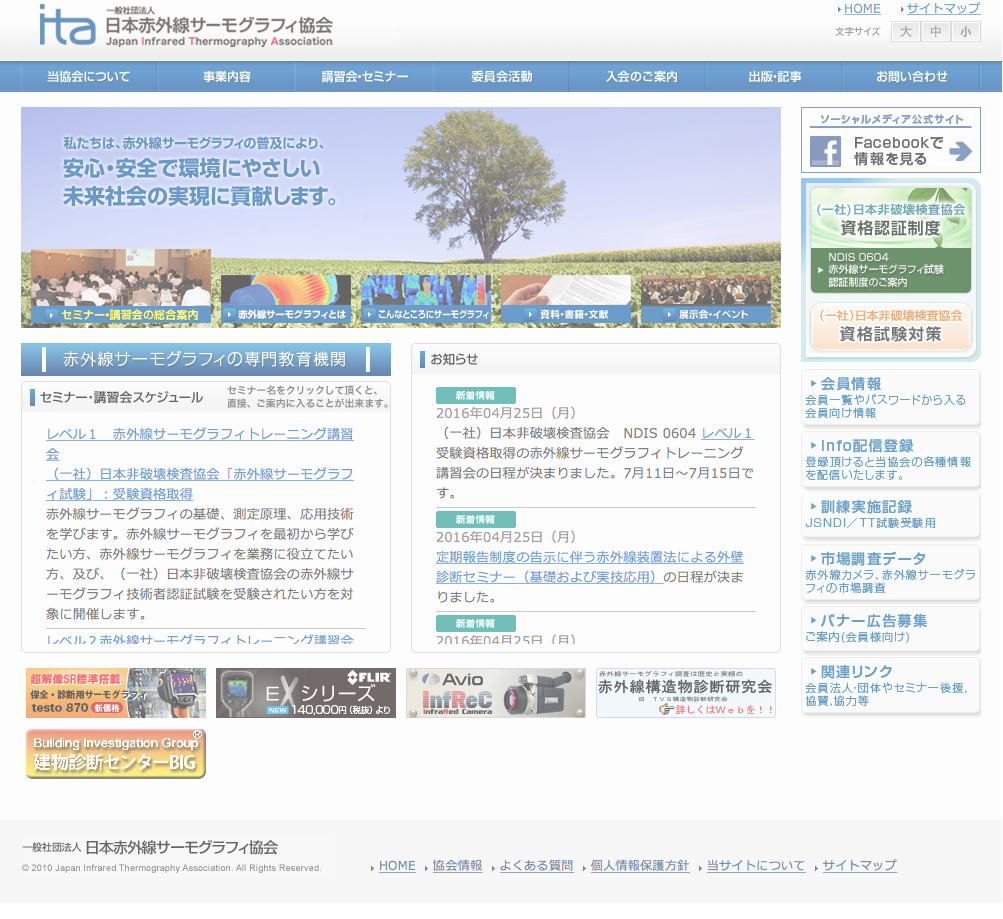This screenshot has width=1003, height=919.
Task: Click the レベル1 link in first news item
Action: 727,434
